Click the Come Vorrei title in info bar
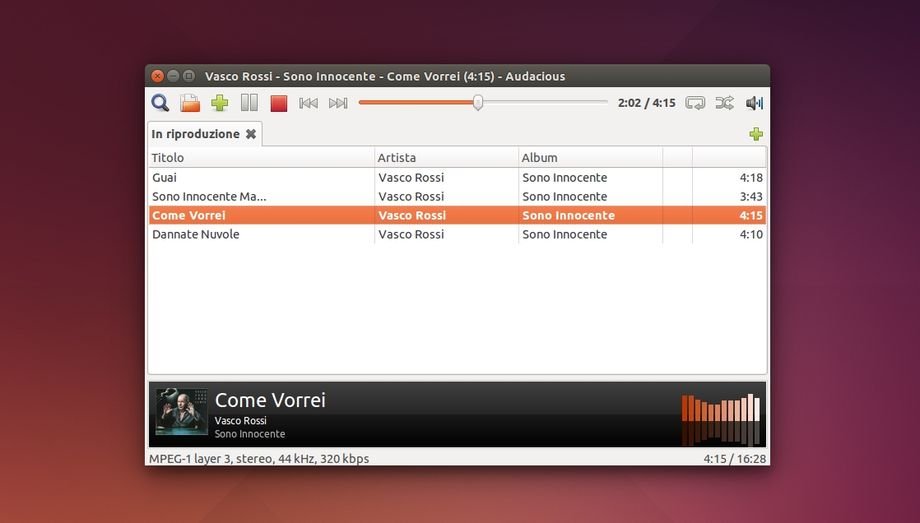This screenshot has height=523, width=920. pos(270,400)
